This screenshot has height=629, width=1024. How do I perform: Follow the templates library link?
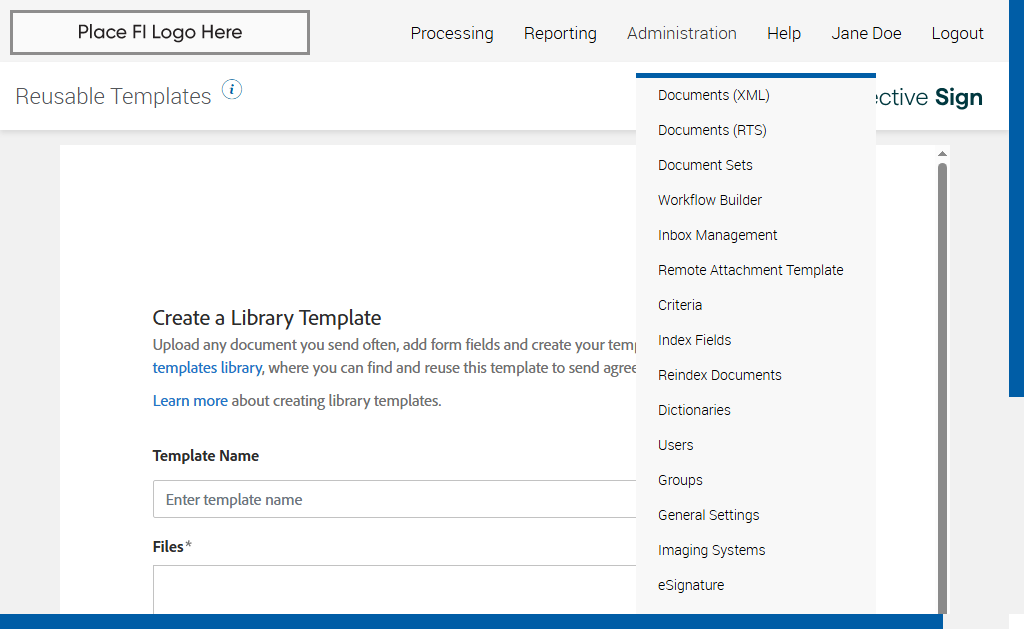tap(207, 368)
